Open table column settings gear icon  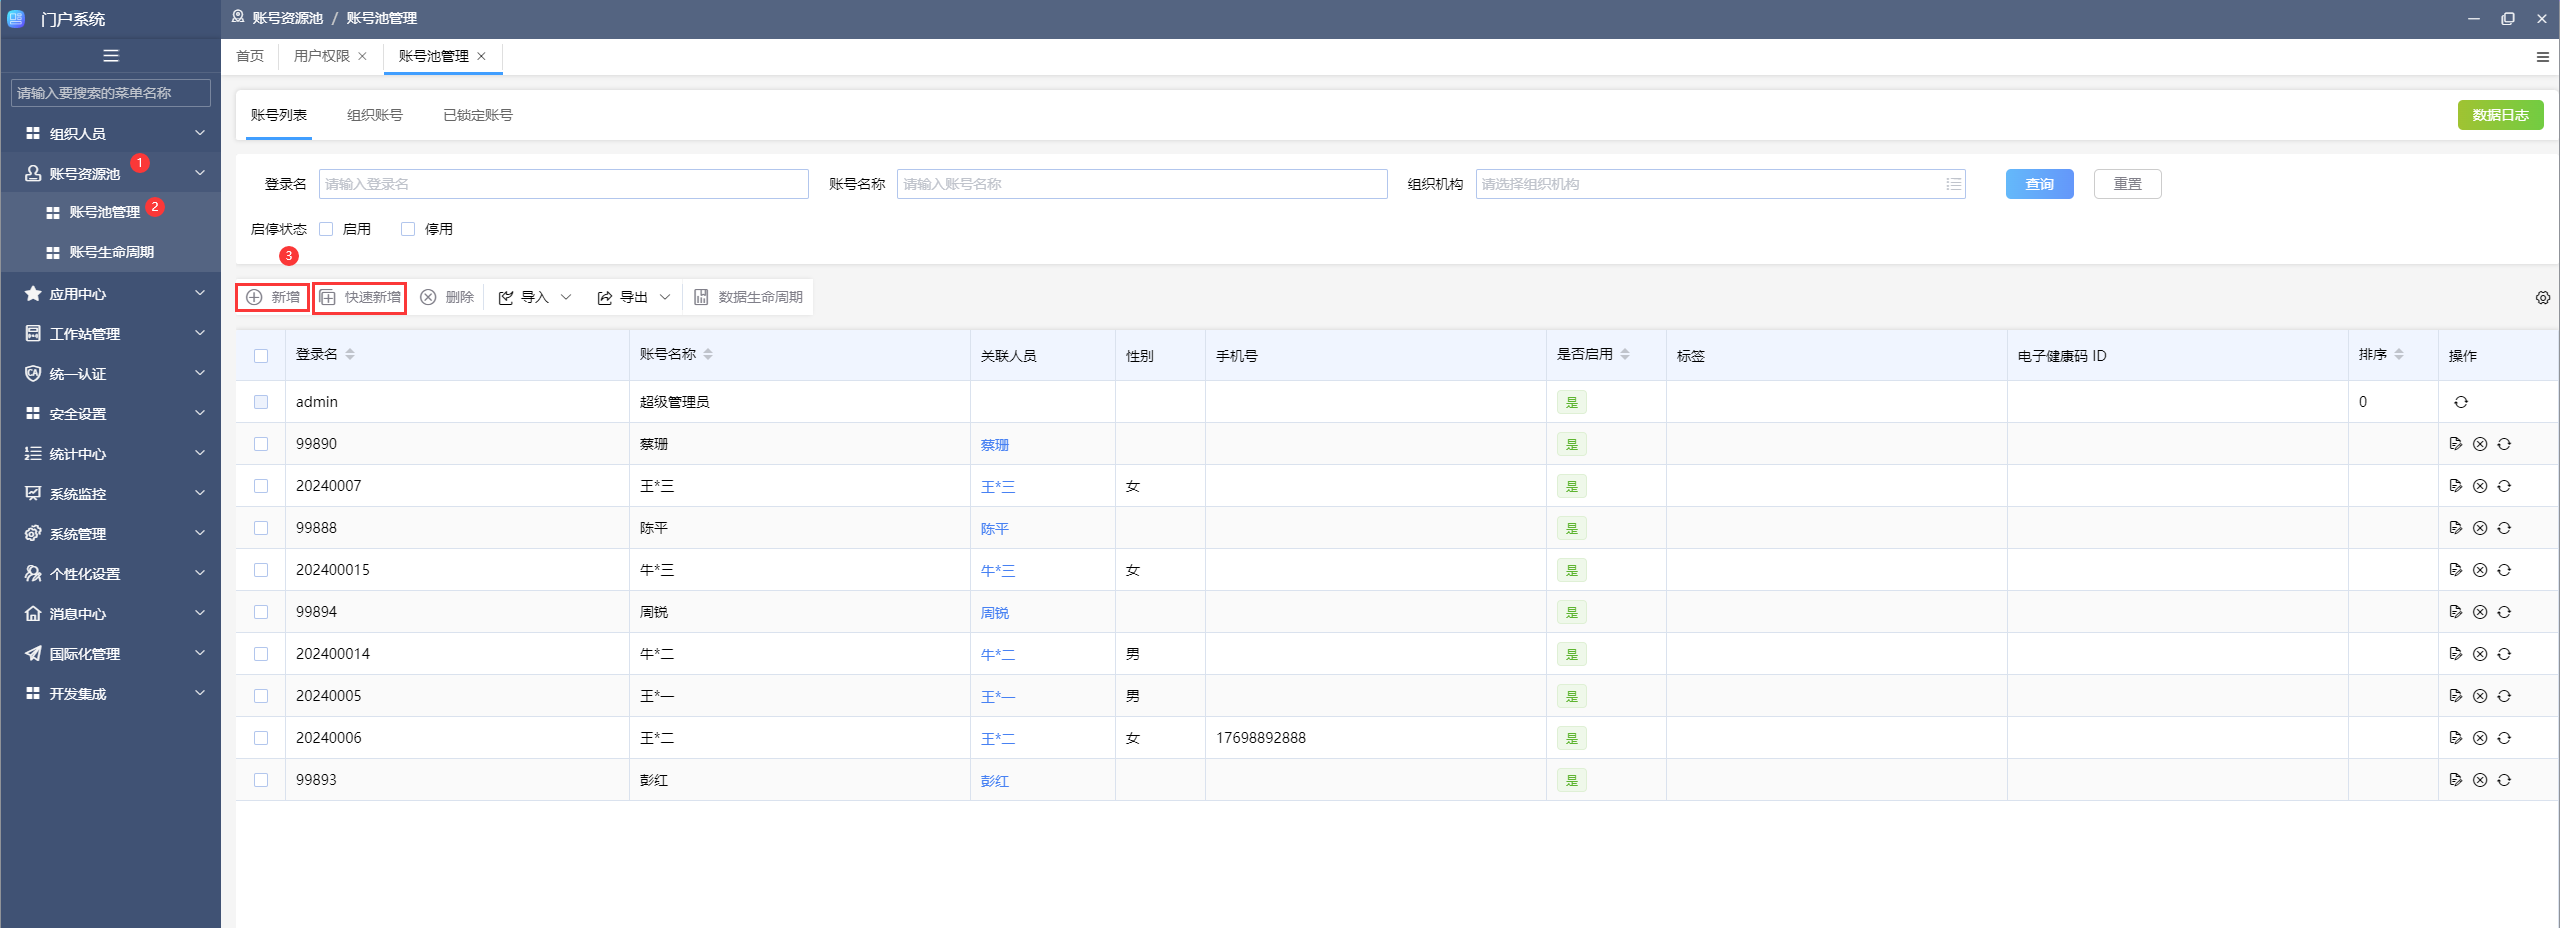tap(2543, 297)
